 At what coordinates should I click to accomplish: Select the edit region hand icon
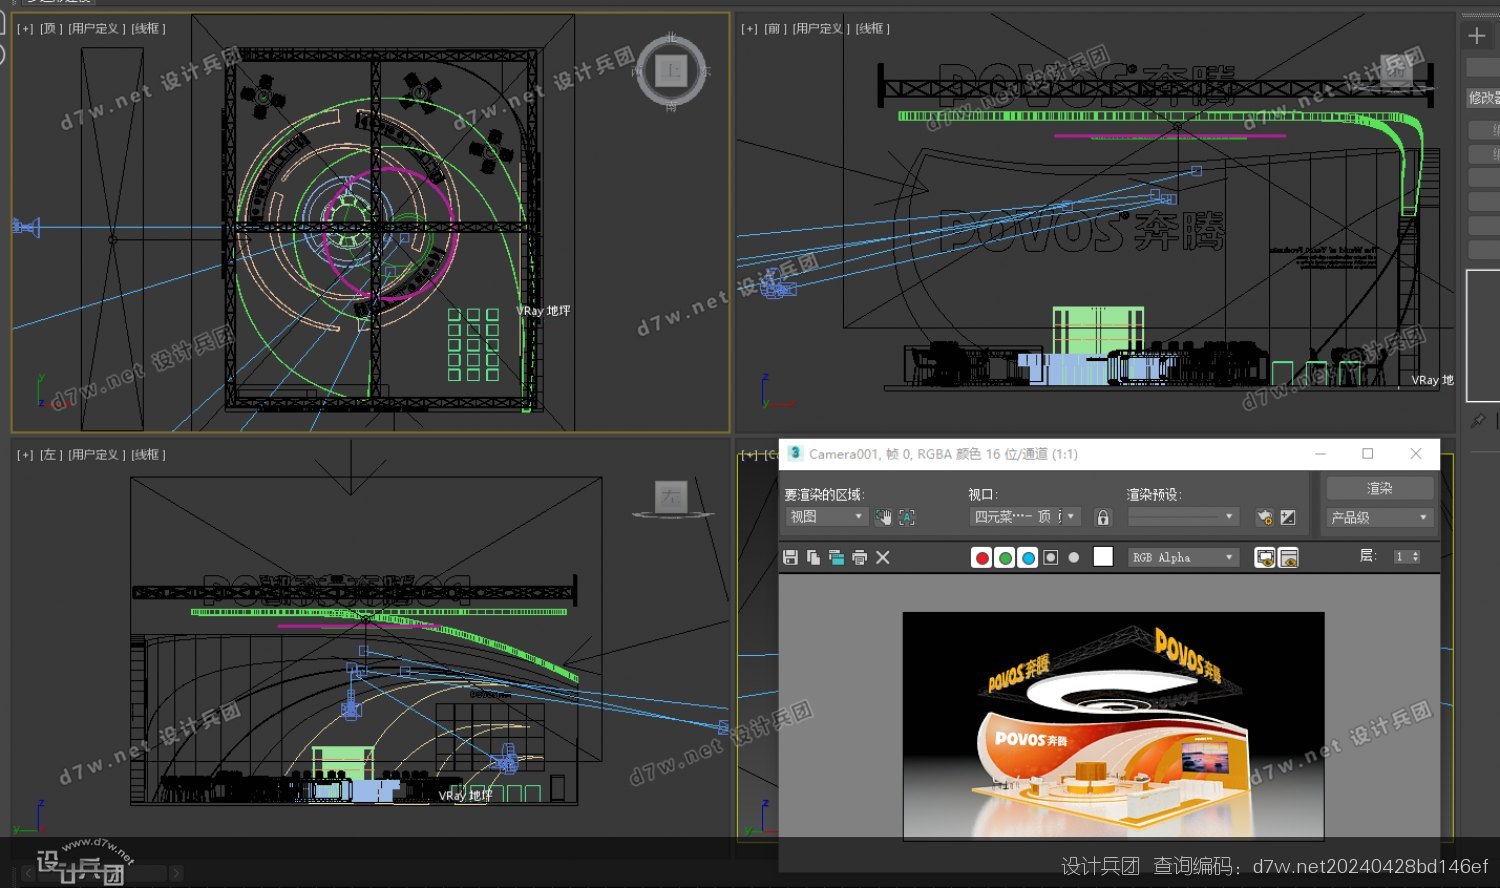pos(883,517)
